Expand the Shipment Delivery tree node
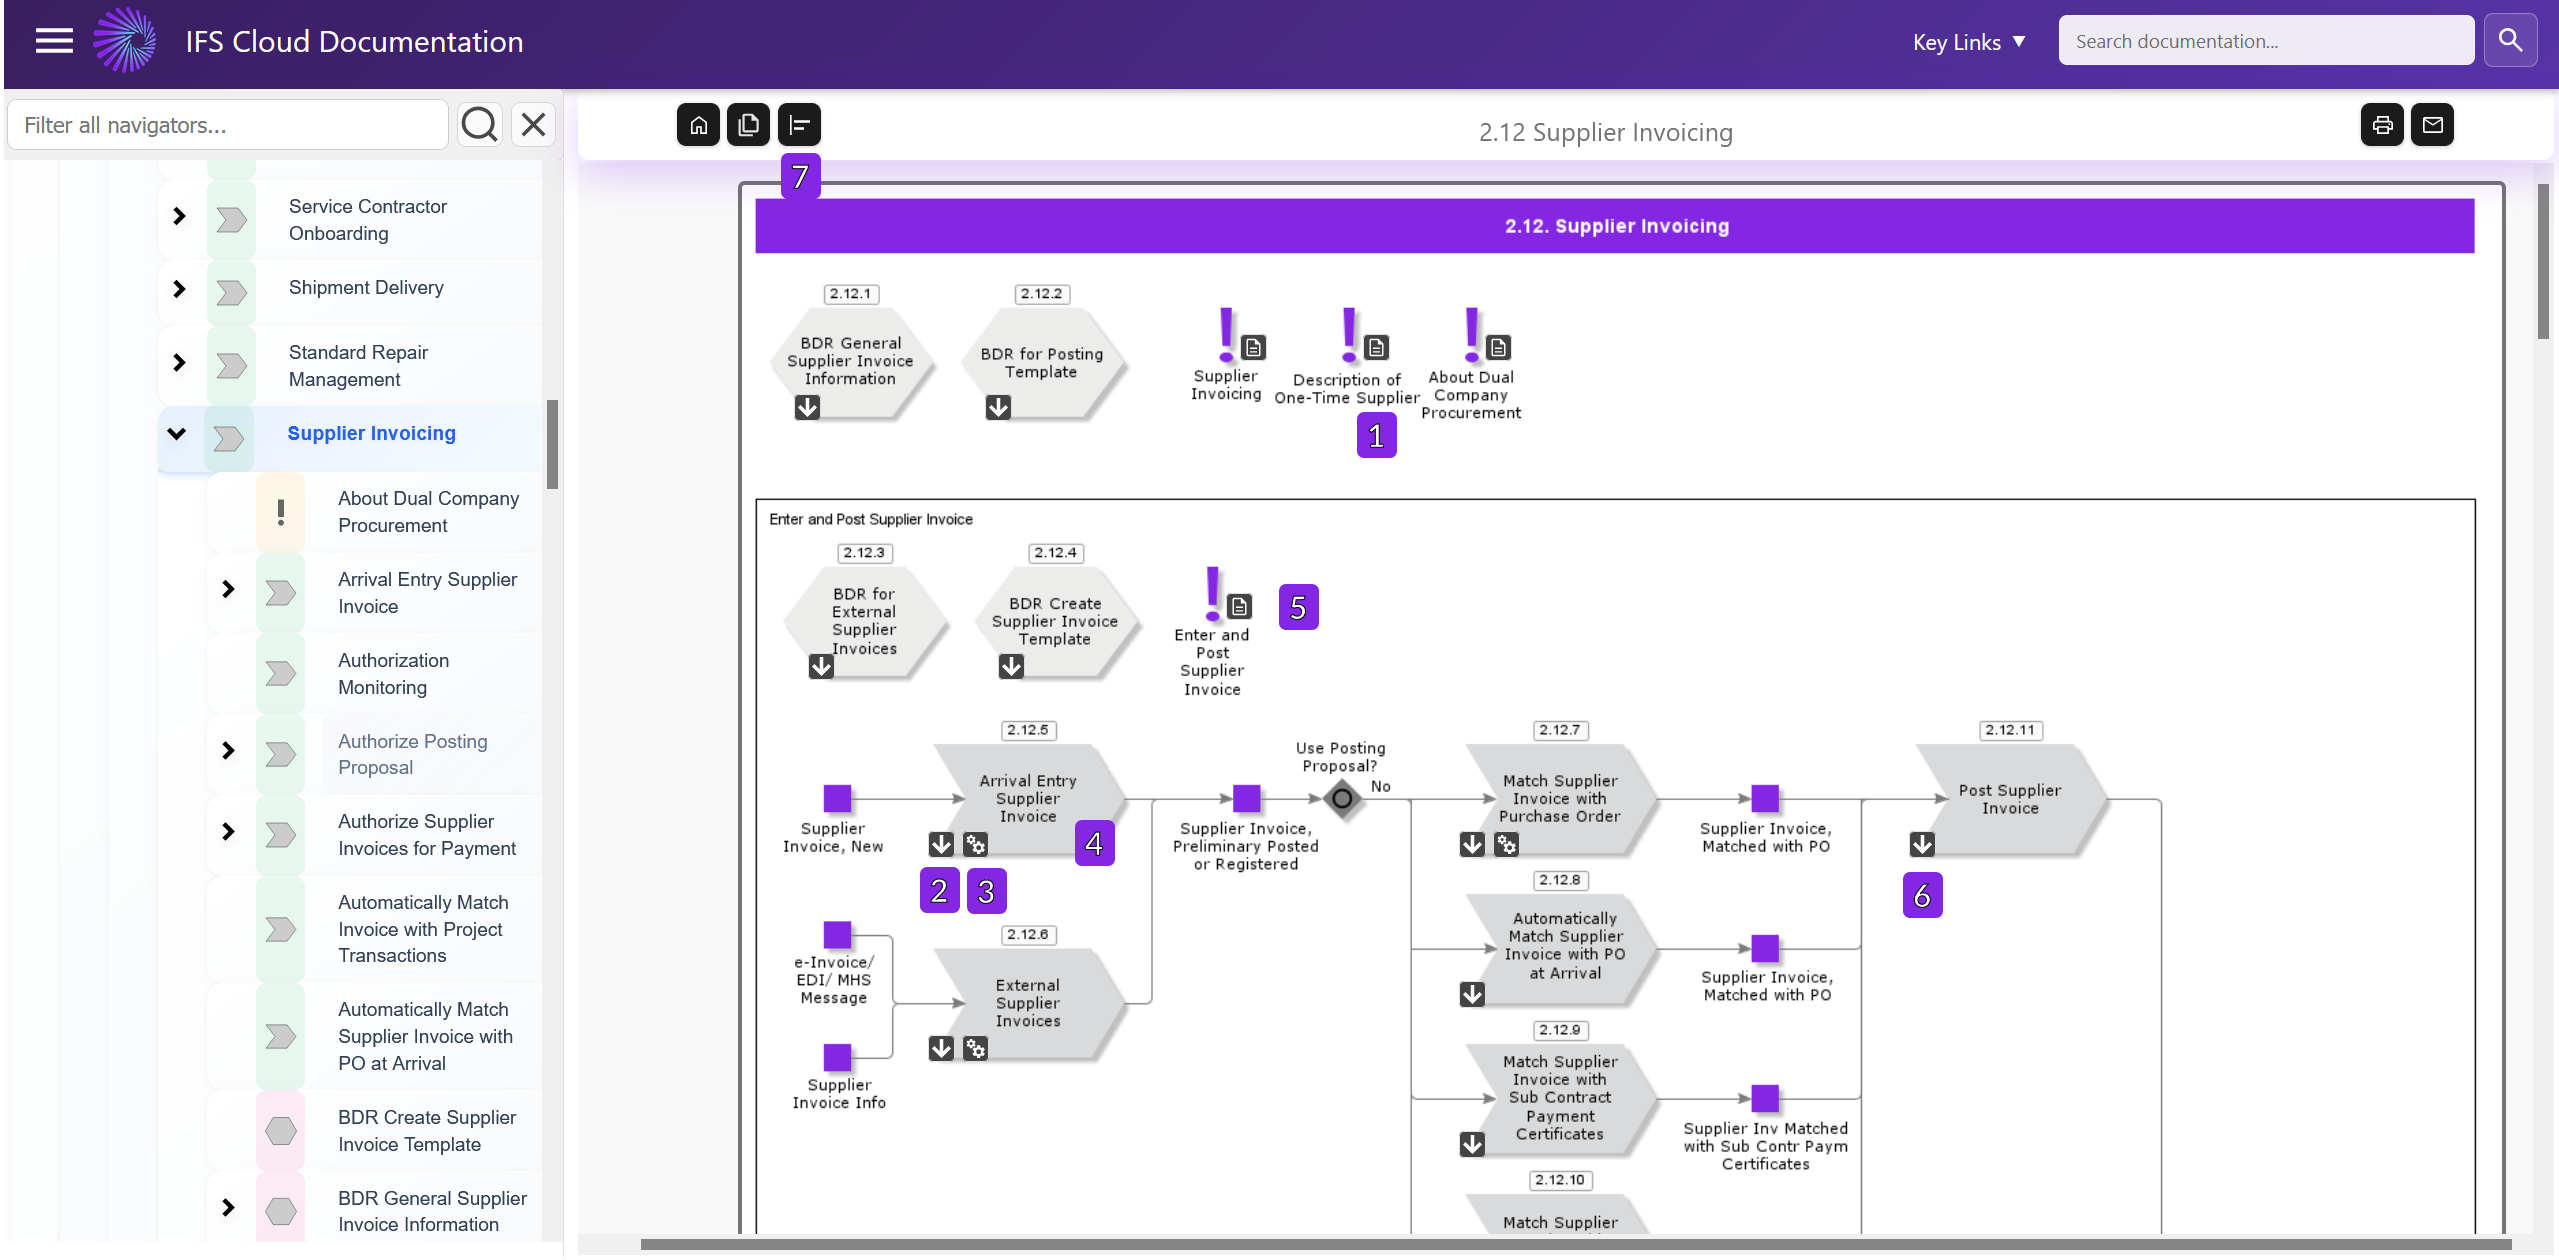Viewport: 2559px width, 1260px height. click(179, 289)
